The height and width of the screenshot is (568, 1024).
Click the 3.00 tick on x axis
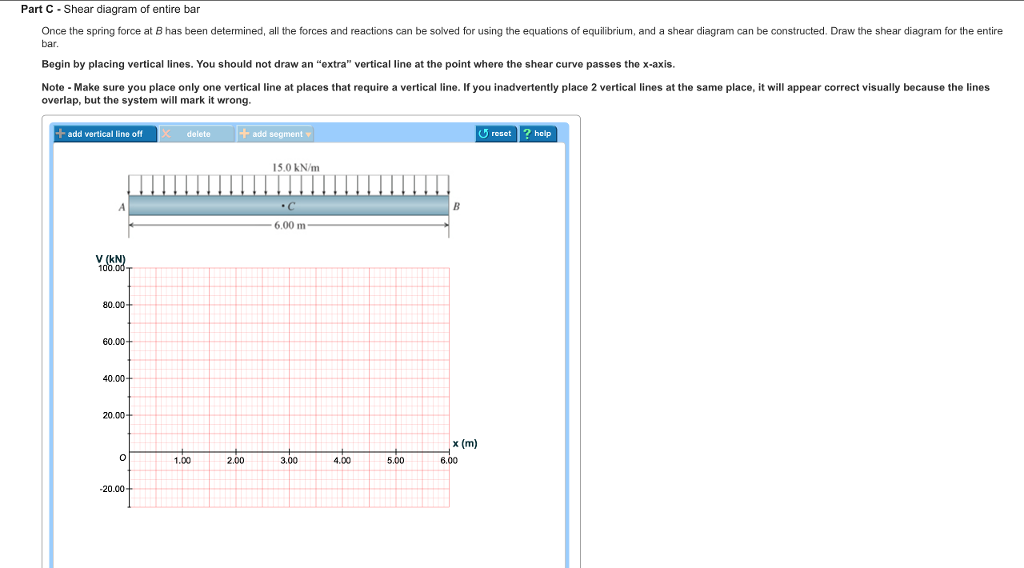(289, 461)
